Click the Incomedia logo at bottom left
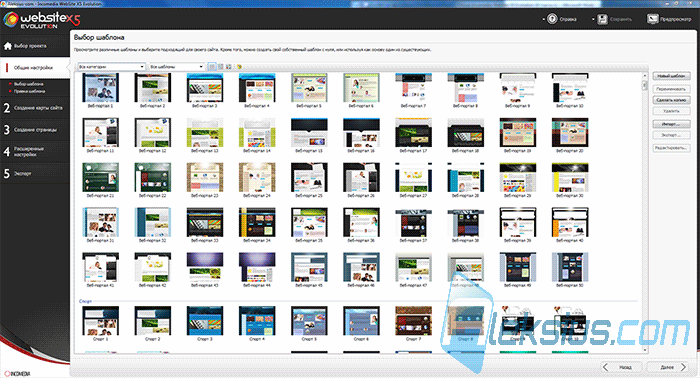 [17, 373]
